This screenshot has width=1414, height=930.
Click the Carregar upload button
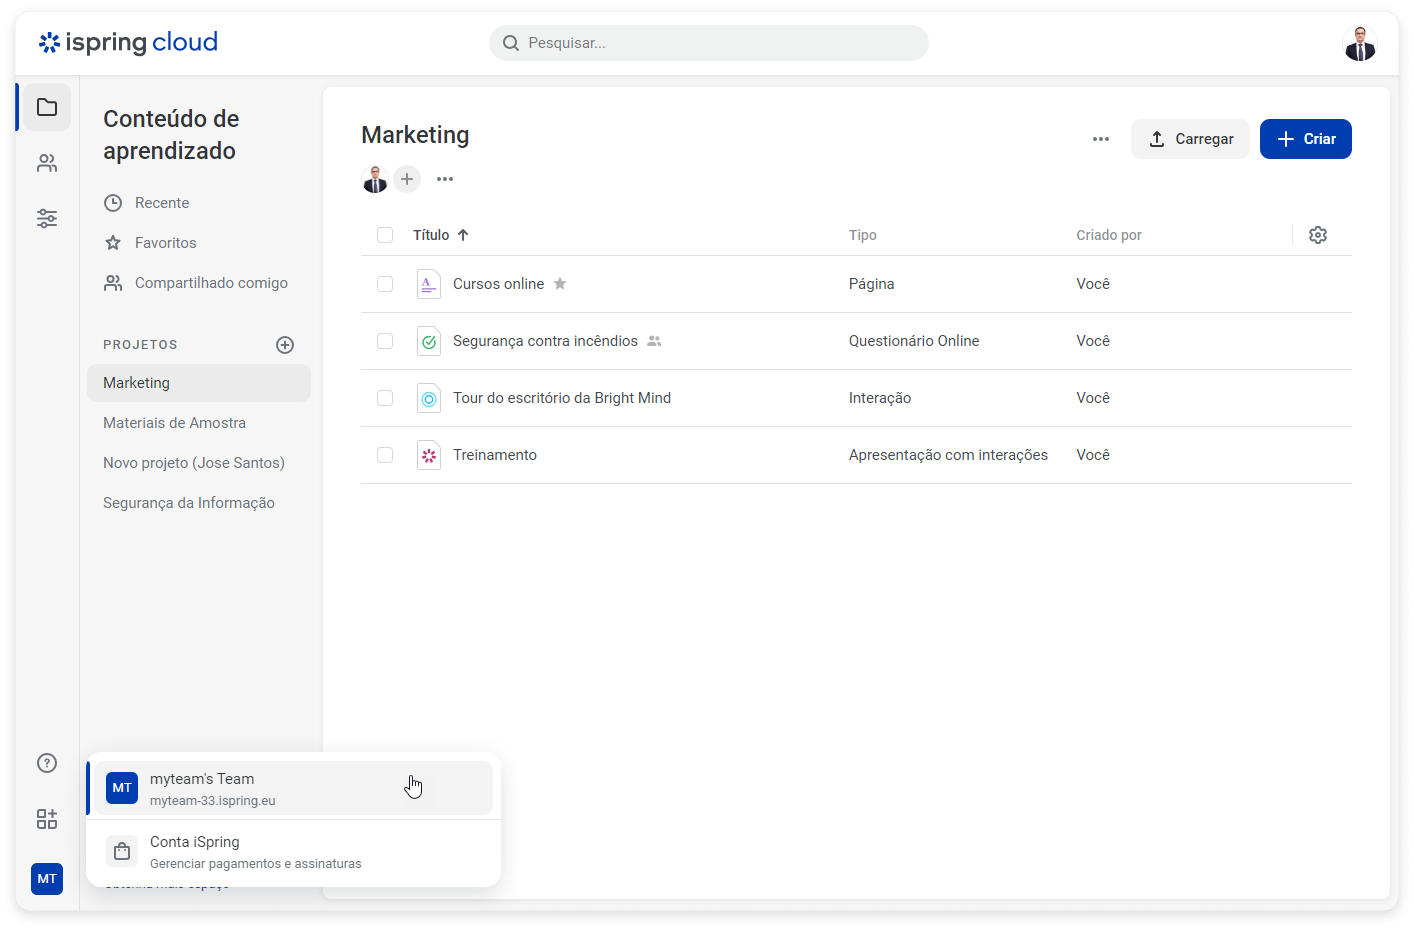pos(1190,139)
